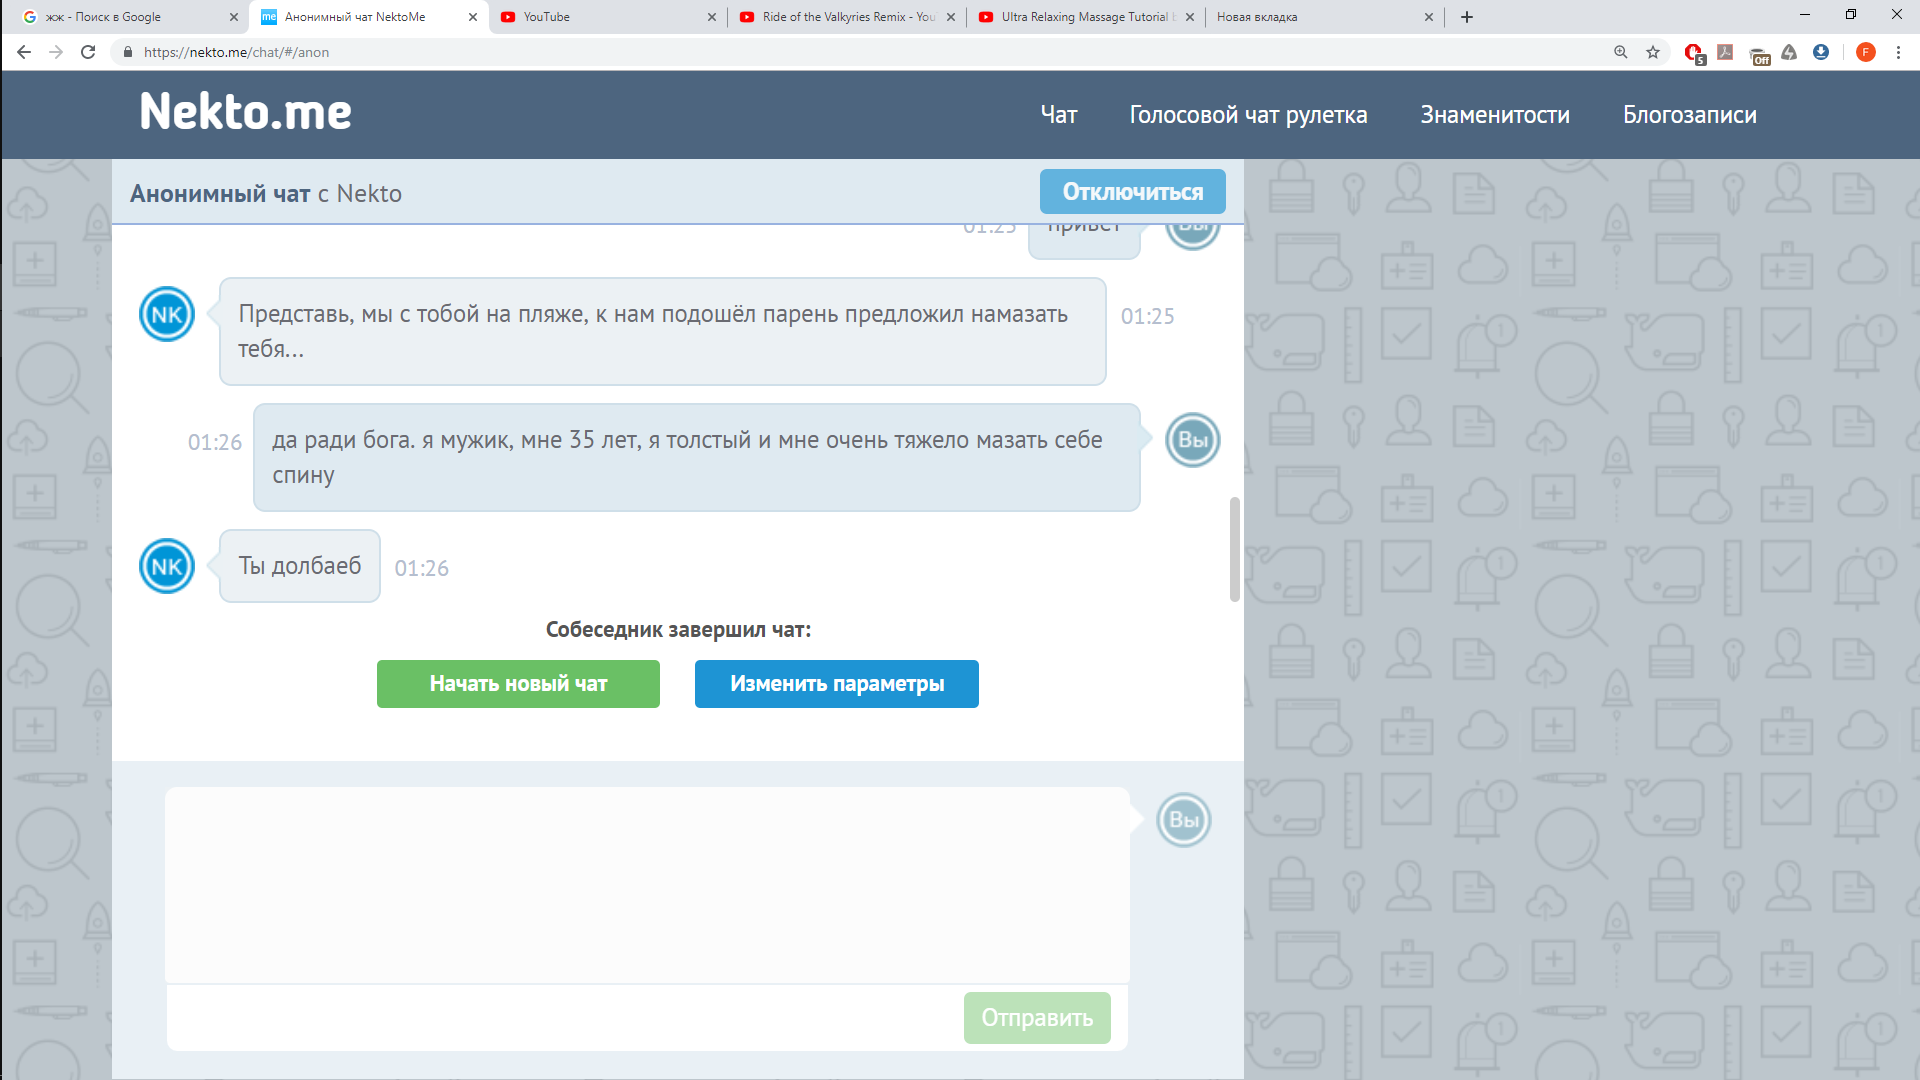This screenshot has height=1080, width=1920.
Task: Click the Отключиться button
Action: (x=1133, y=191)
